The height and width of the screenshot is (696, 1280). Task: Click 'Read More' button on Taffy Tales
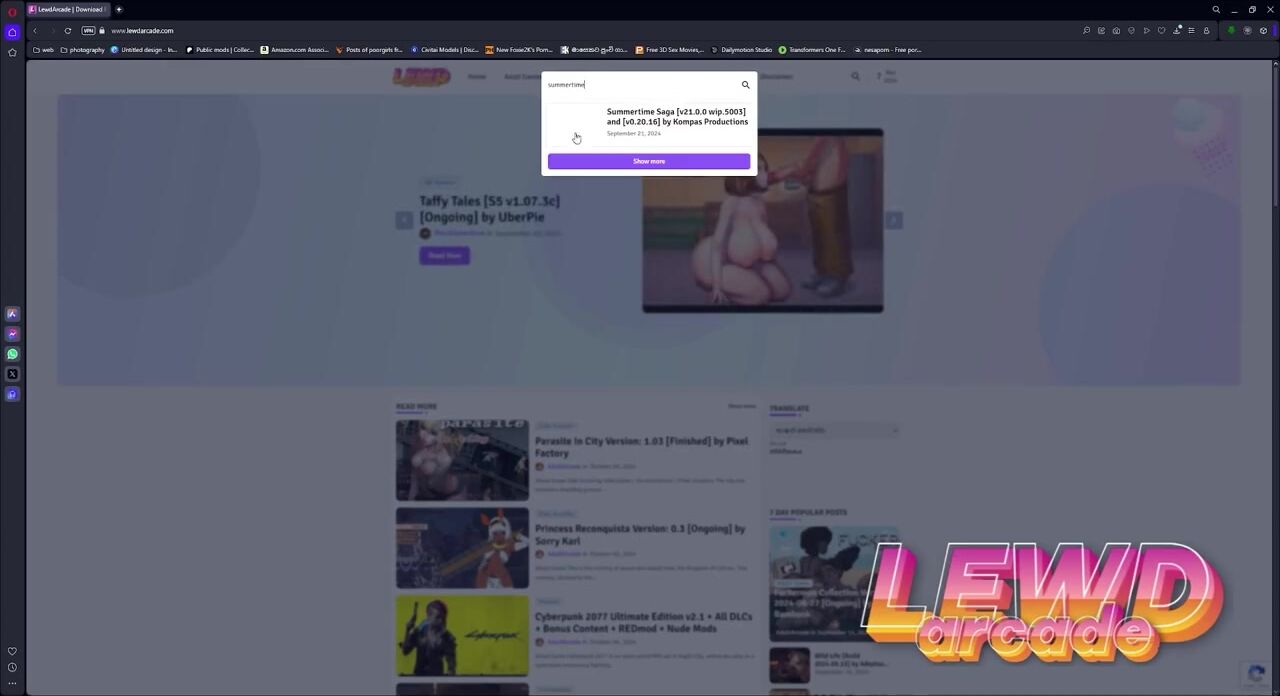pyautogui.click(x=445, y=256)
